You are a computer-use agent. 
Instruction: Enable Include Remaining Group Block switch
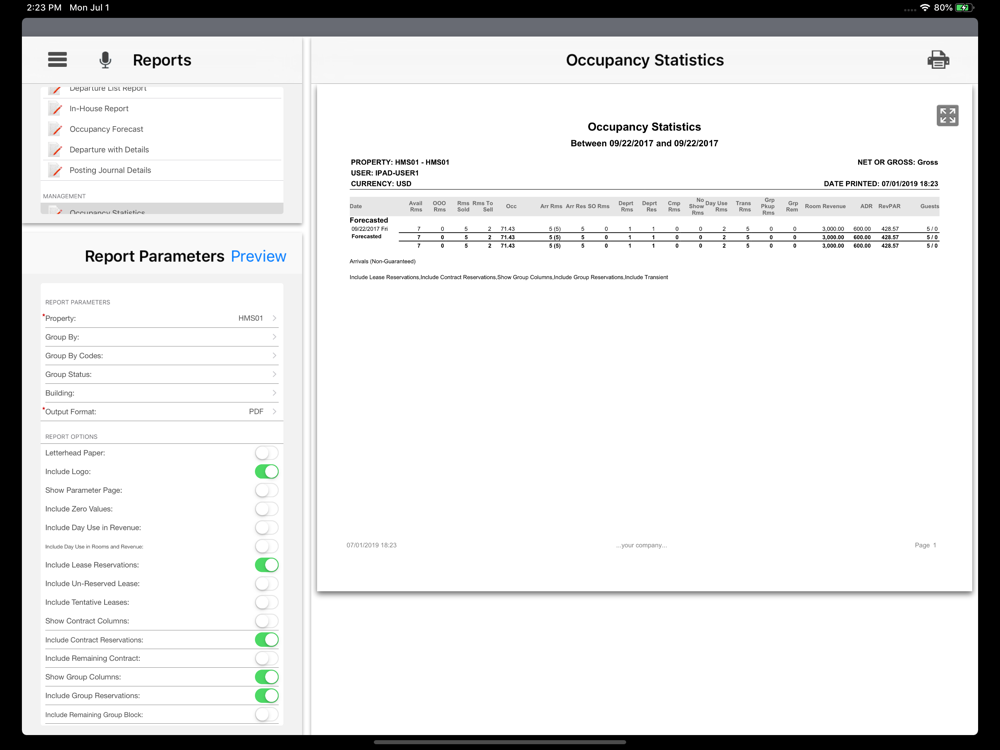click(267, 714)
